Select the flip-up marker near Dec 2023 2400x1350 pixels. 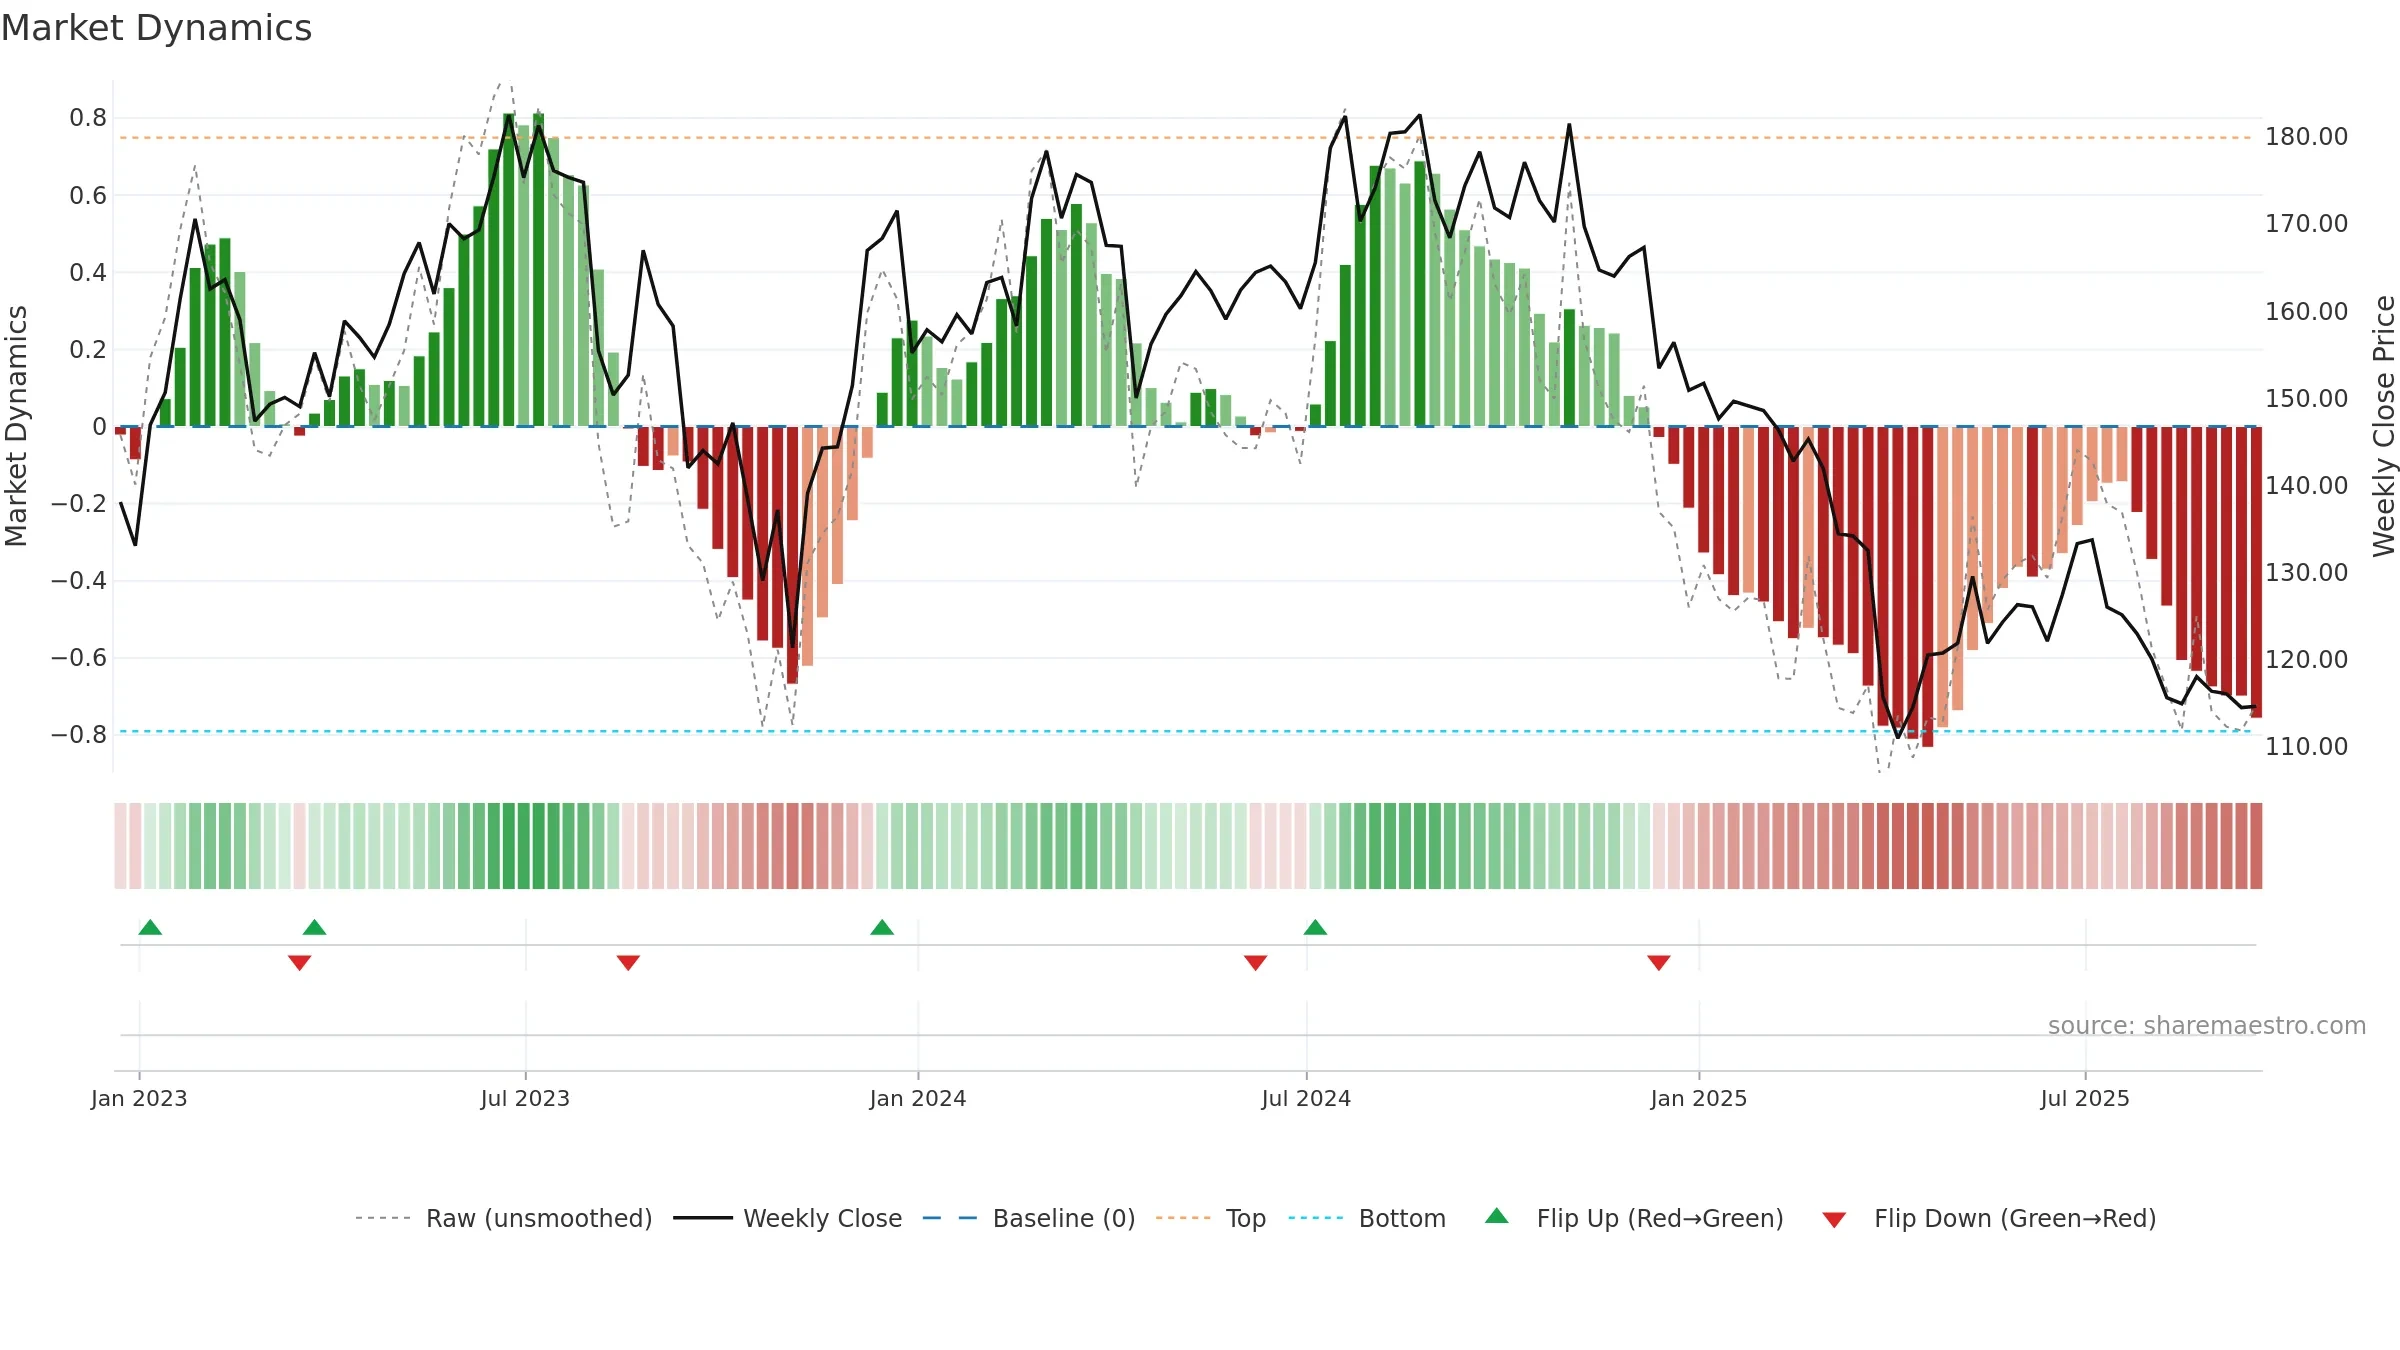click(882, 927)
